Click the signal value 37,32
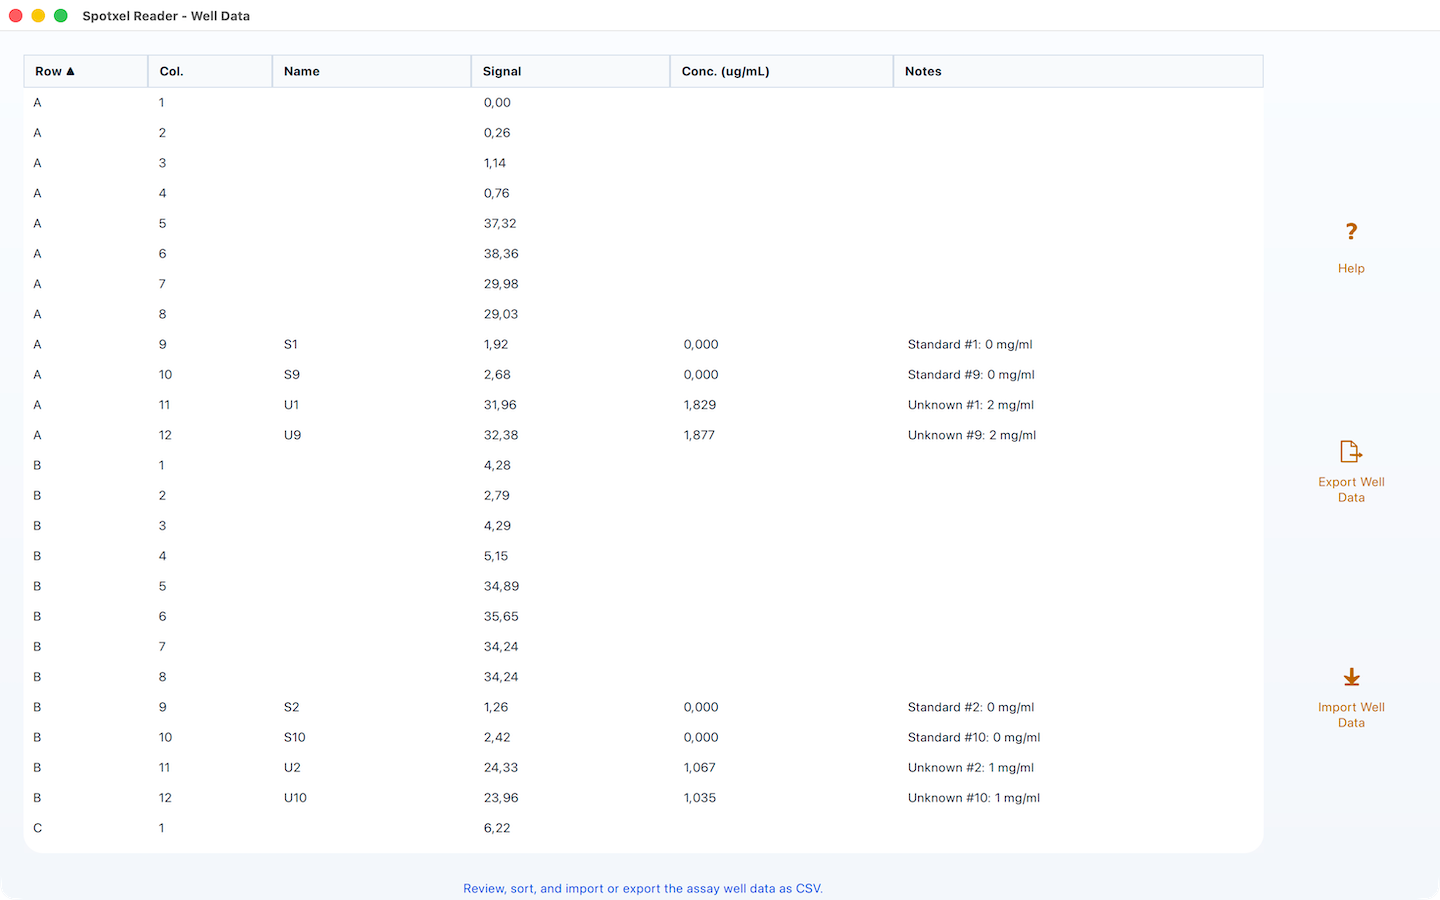 (x=500, y=223)
